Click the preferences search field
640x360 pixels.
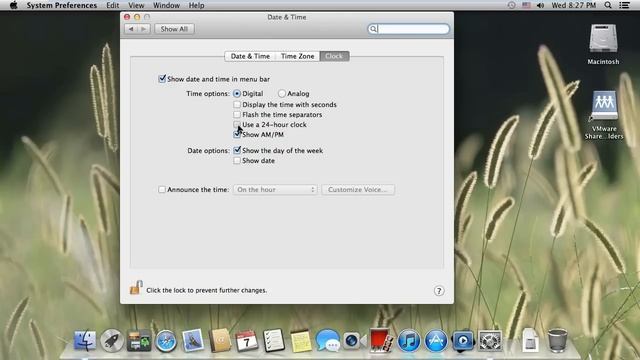(x=409, y=29)
